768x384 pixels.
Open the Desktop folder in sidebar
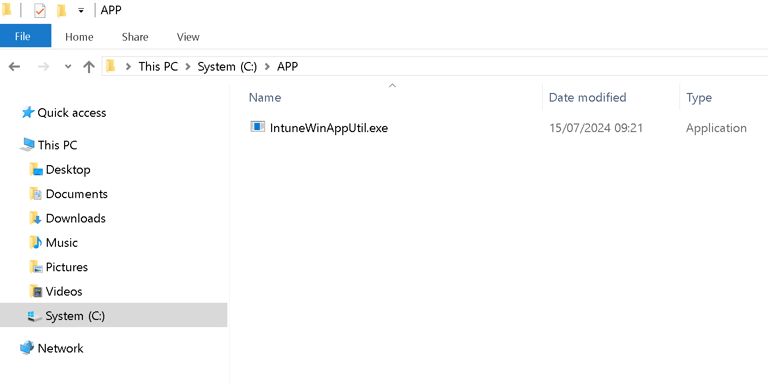68,169
